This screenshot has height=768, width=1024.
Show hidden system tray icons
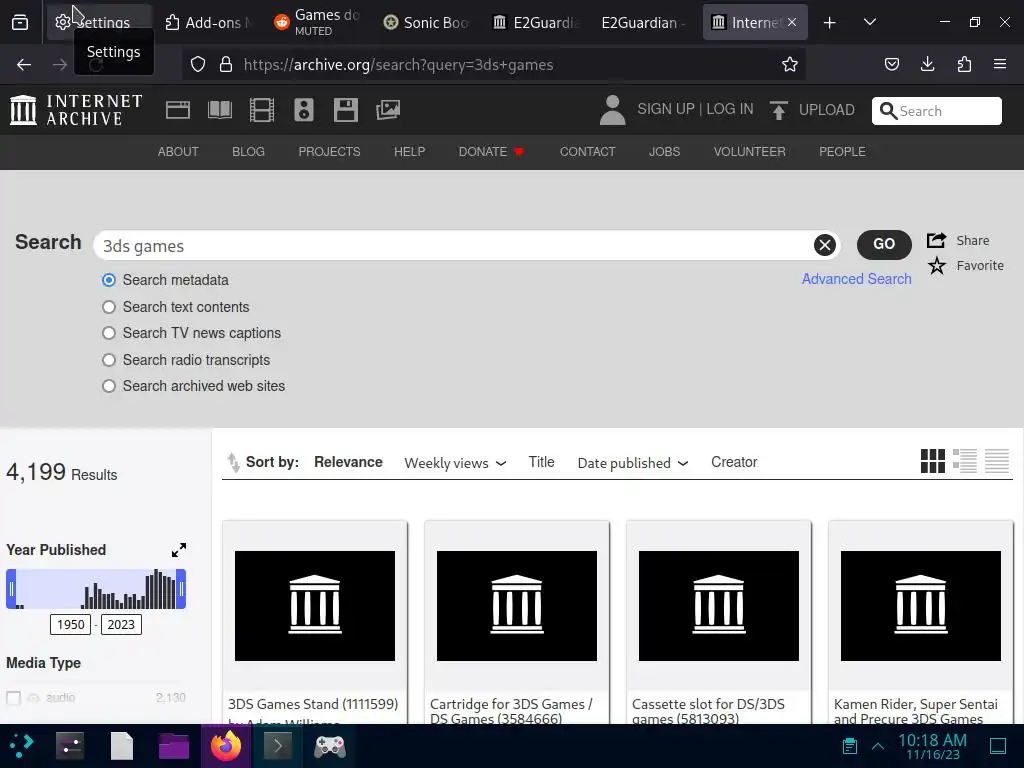pyautogui.click(x=878, y=746)
